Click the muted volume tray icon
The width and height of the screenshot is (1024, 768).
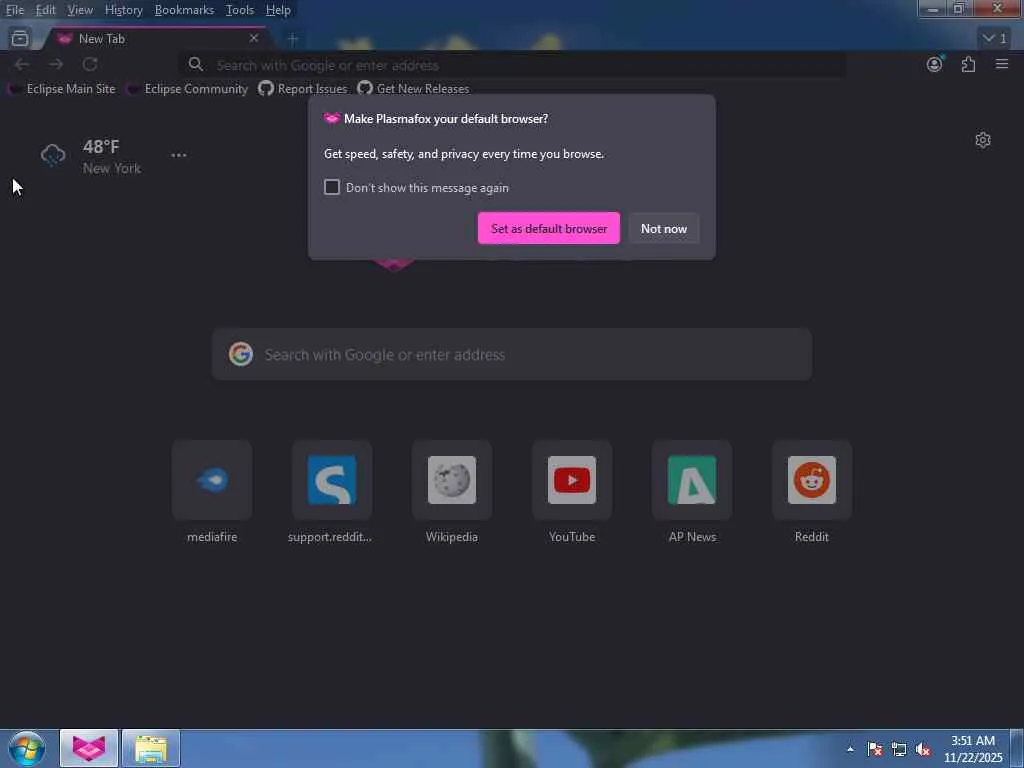[923, 749]
